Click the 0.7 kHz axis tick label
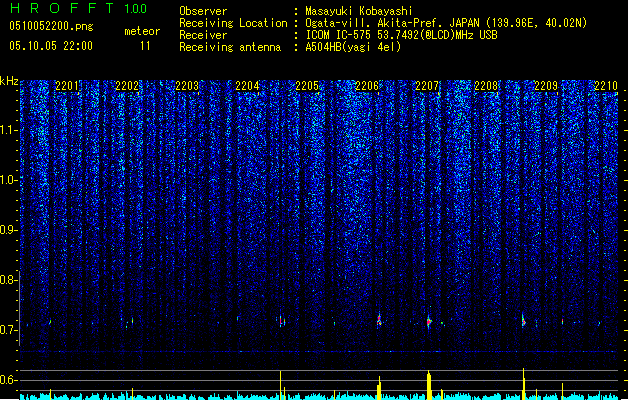 (x=8, y=330)
